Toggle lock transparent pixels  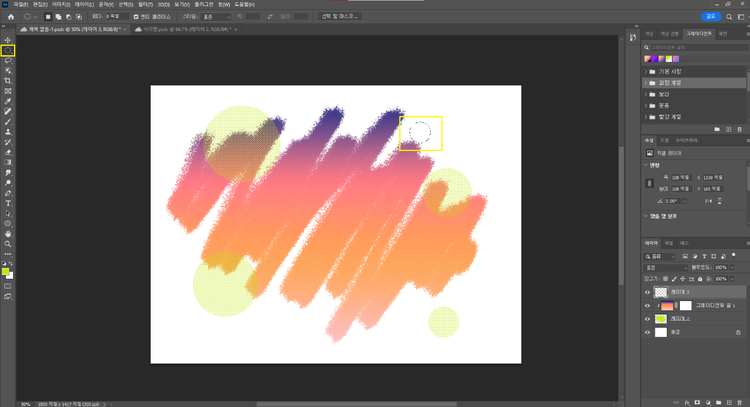click(x=665, y=279)
